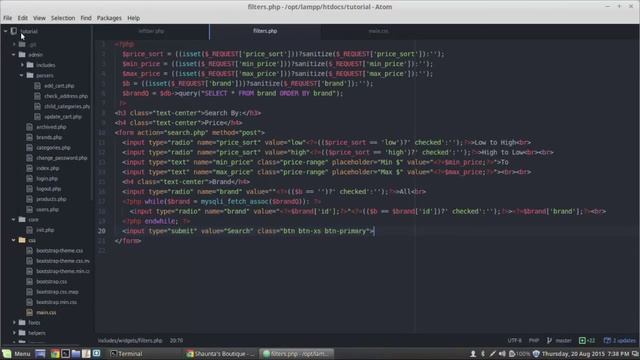
Task: Click the tutorial project repo icon
Action: (x=14, y=31)
